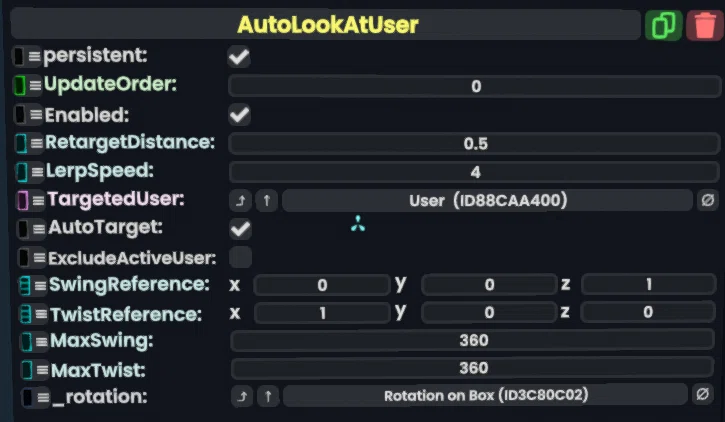
Task: Click the _rotation up arrow icon
Action: (268, 396)
